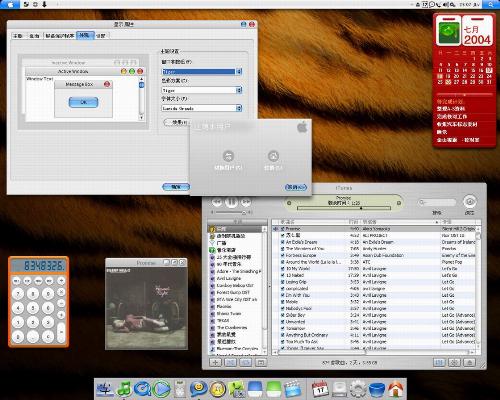Open the iTunes equalizer button

pos(439,362)
